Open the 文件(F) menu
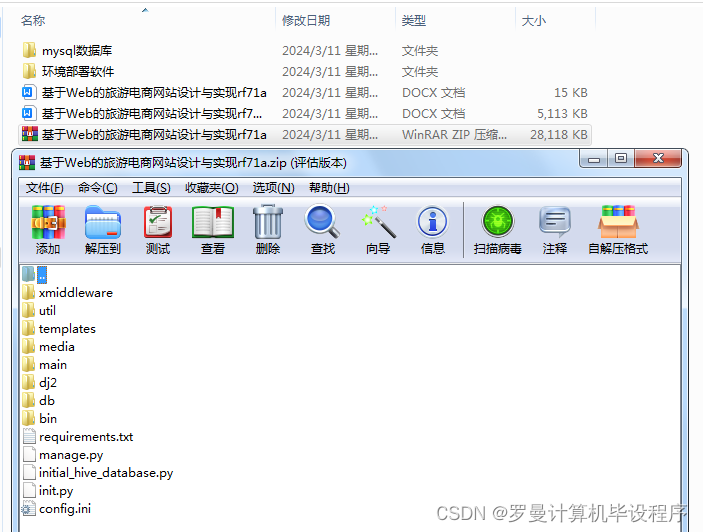 (44, 188)
